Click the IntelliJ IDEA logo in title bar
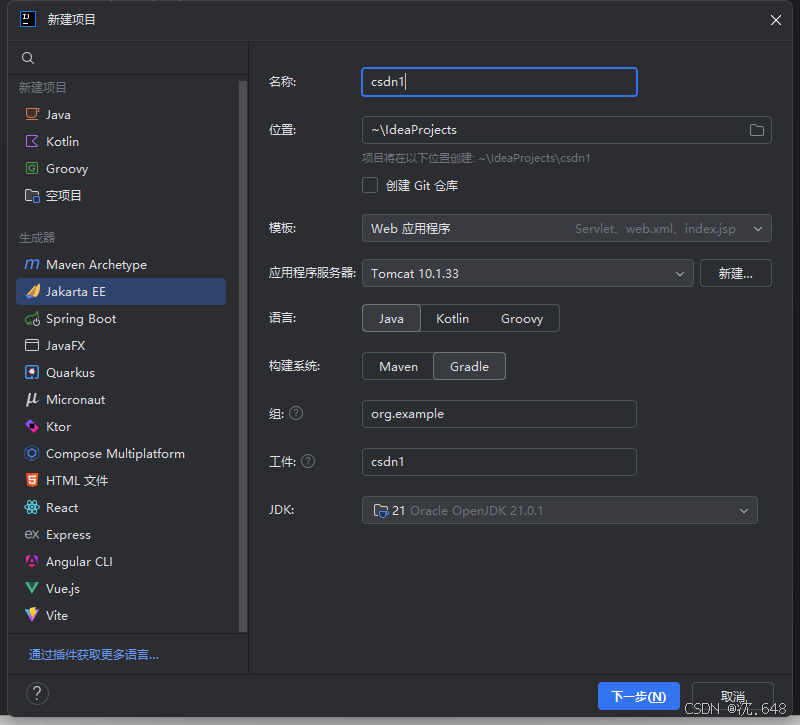The image size is (800, 725). [28, 19]
